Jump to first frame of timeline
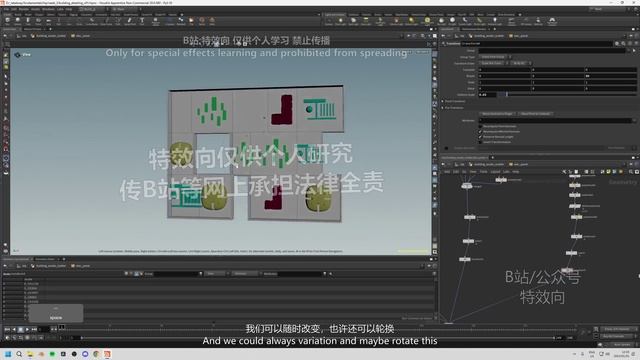Viewport: 640px width, 360px height. pyautogui.click(x=7, y=329)
